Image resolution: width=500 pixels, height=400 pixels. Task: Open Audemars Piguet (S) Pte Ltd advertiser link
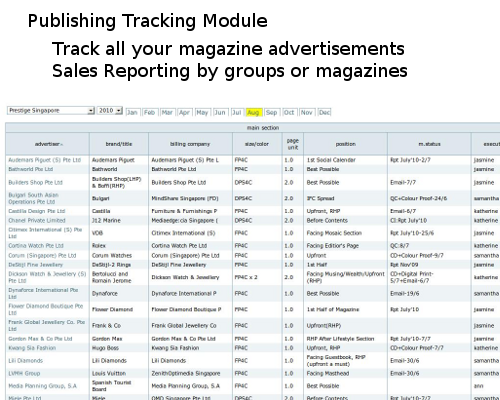(45, 160)
